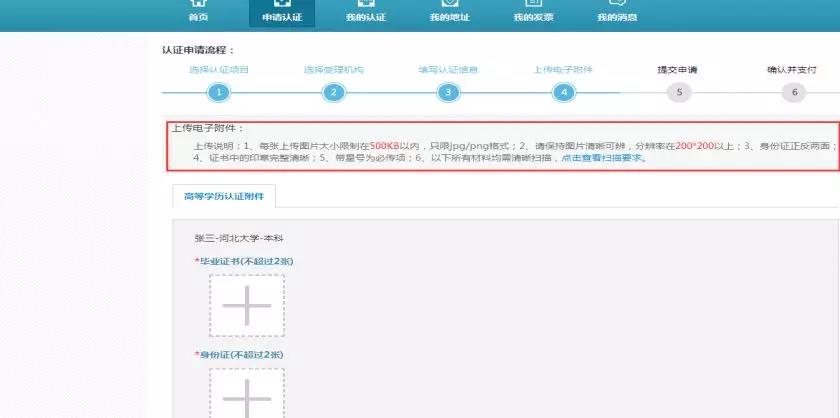Open 申请认证 navigation tab
840x418 pixels.
[x=282, y=13]
